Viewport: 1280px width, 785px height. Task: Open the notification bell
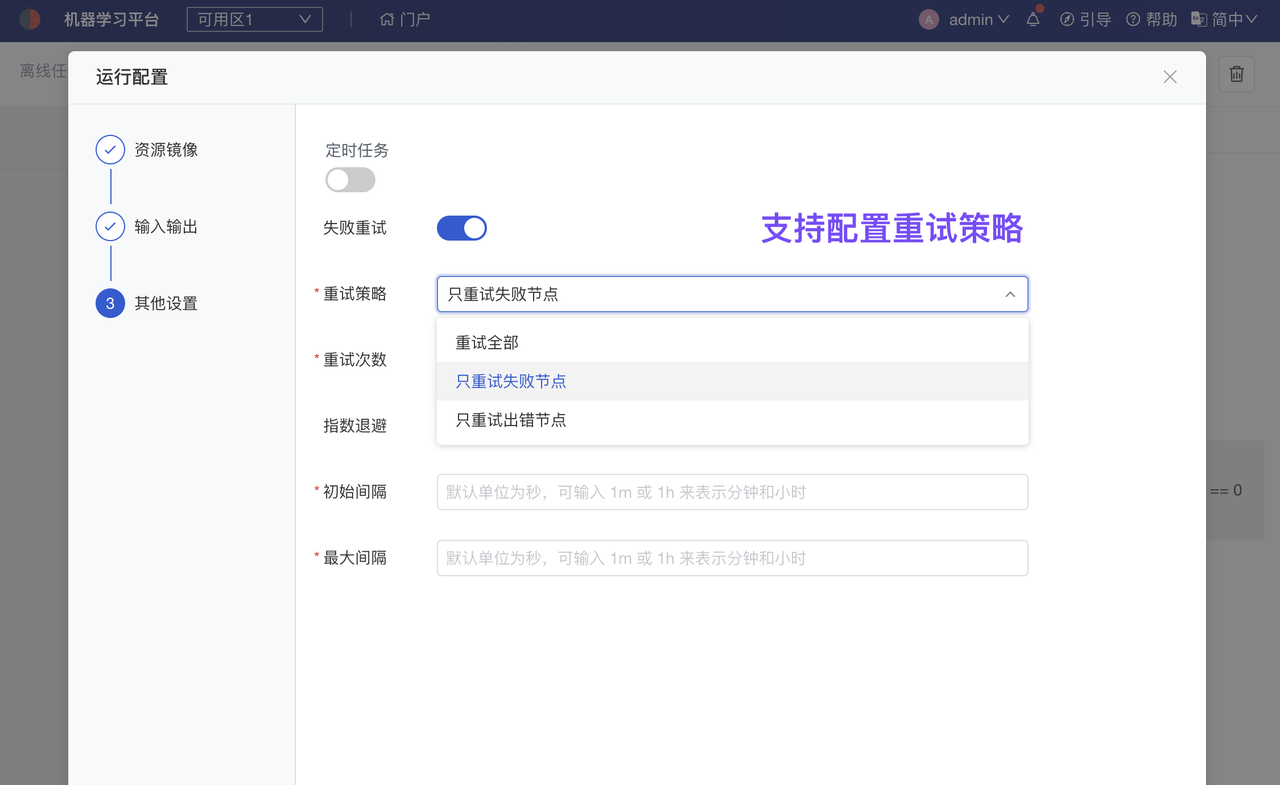point(1033,19)
